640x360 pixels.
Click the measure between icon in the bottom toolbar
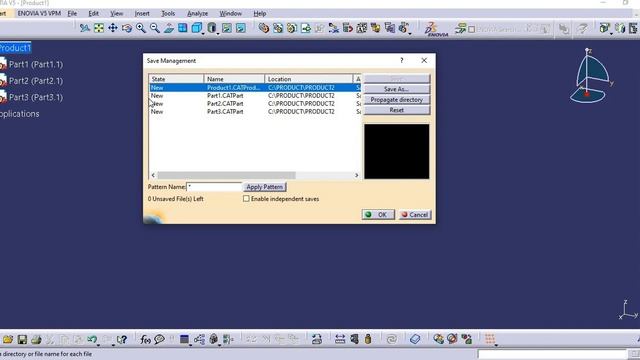tap(340, 339)
